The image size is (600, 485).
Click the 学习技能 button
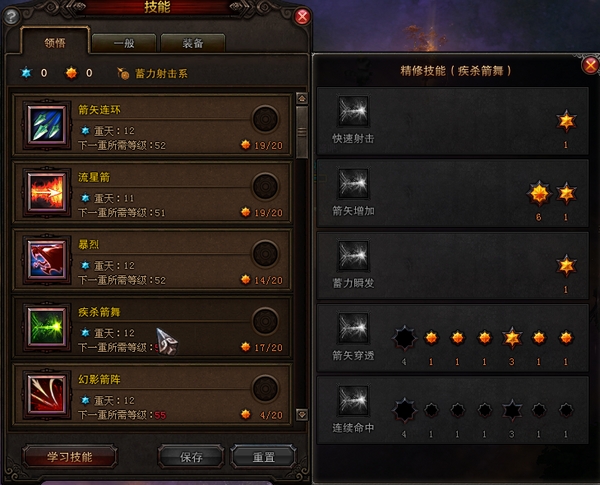pos(70,456)
